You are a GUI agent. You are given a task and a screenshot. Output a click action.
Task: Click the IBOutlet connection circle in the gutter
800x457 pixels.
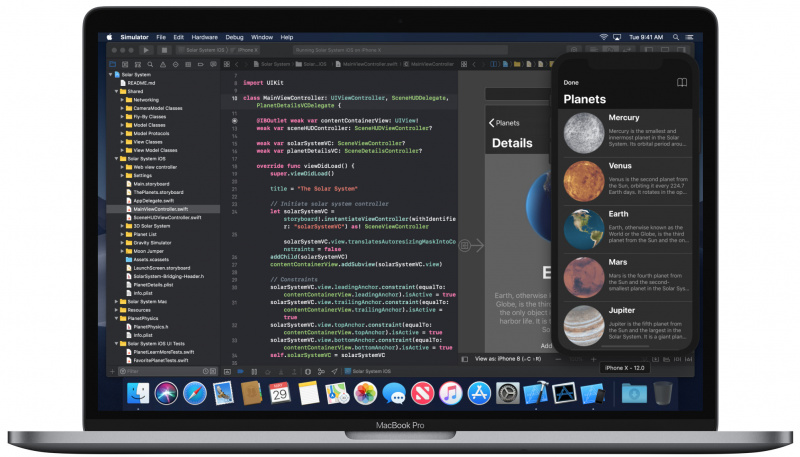(x=235, y=121)
